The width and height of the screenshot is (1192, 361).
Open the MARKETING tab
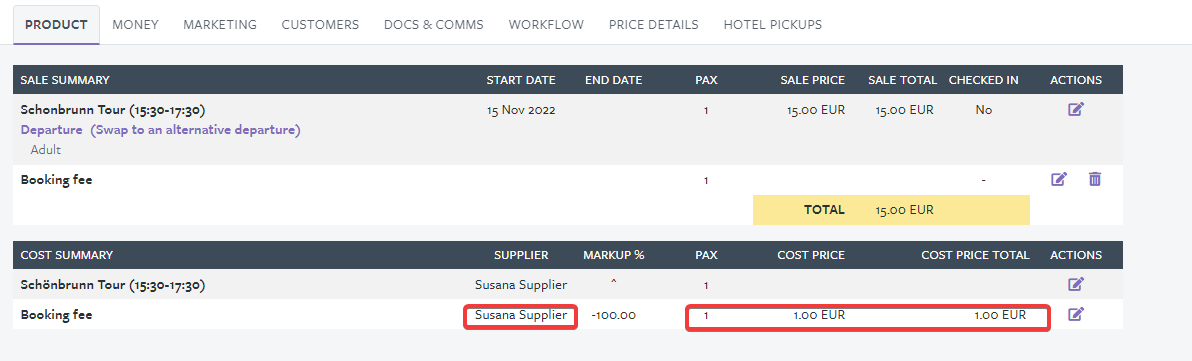(220, 24)
